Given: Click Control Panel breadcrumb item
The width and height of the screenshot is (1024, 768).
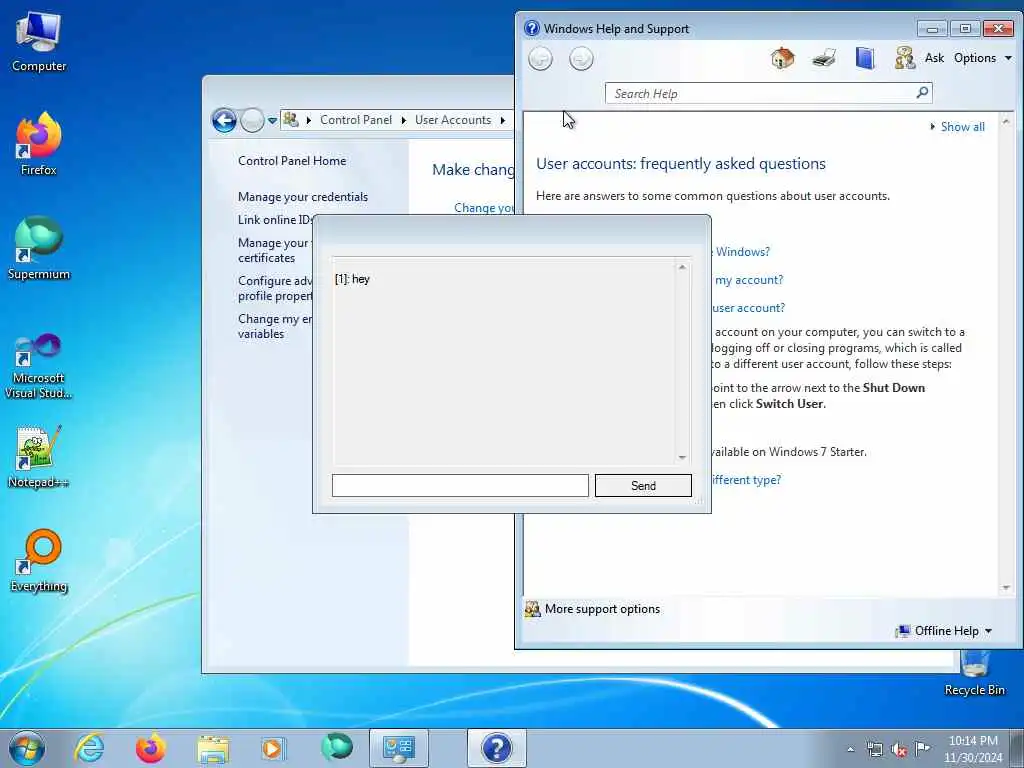Looking at the screenshot, I should (356, 120).
